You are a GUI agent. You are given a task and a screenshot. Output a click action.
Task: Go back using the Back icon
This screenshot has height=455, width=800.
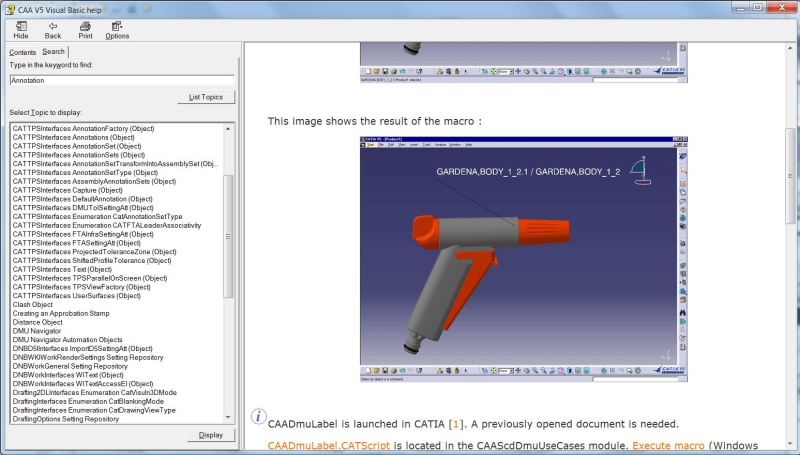tap(53, 30)
